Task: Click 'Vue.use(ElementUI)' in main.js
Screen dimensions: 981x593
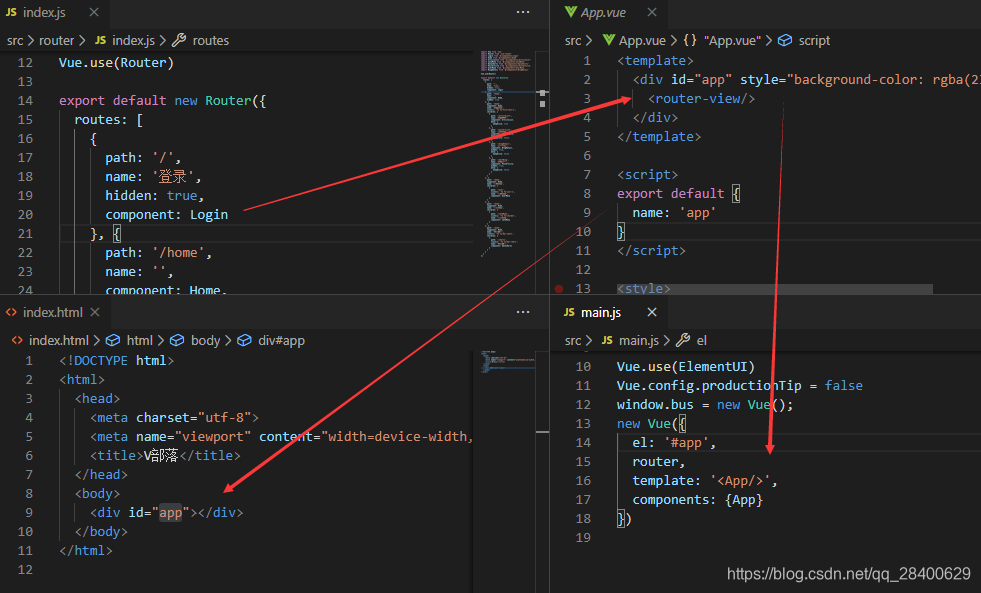Action: [686, 367]
